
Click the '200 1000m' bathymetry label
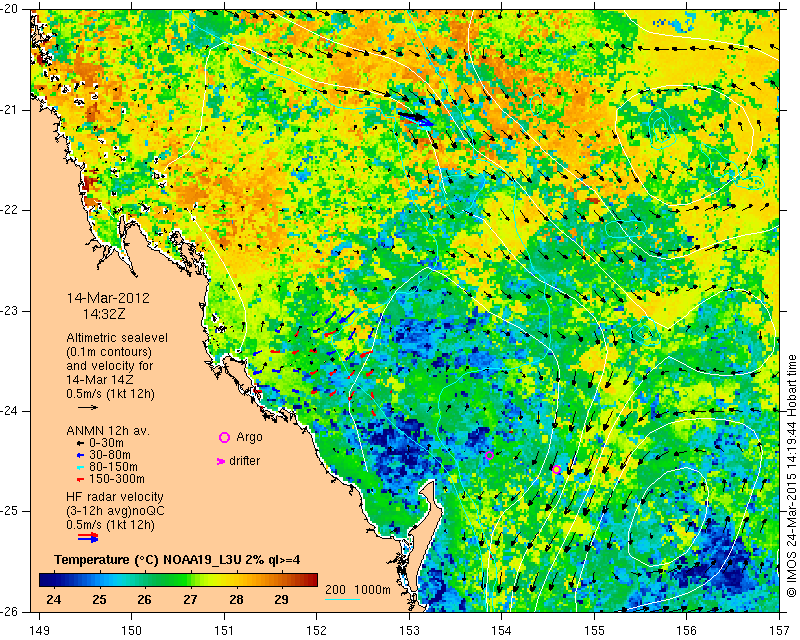tap(358, 589)
